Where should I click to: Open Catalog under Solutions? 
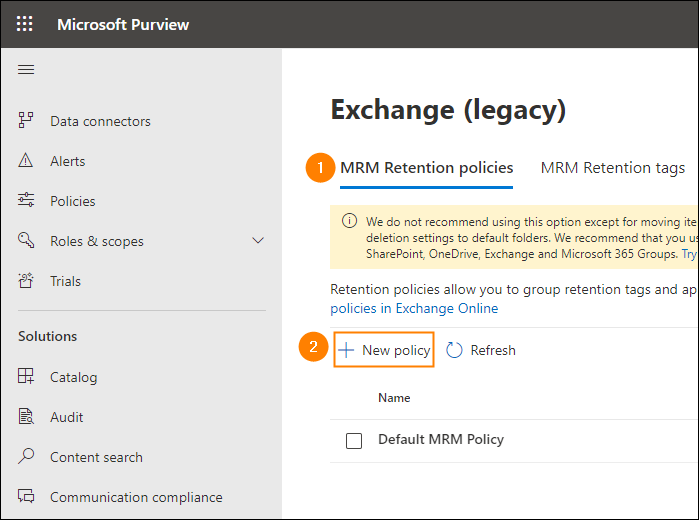74,377
